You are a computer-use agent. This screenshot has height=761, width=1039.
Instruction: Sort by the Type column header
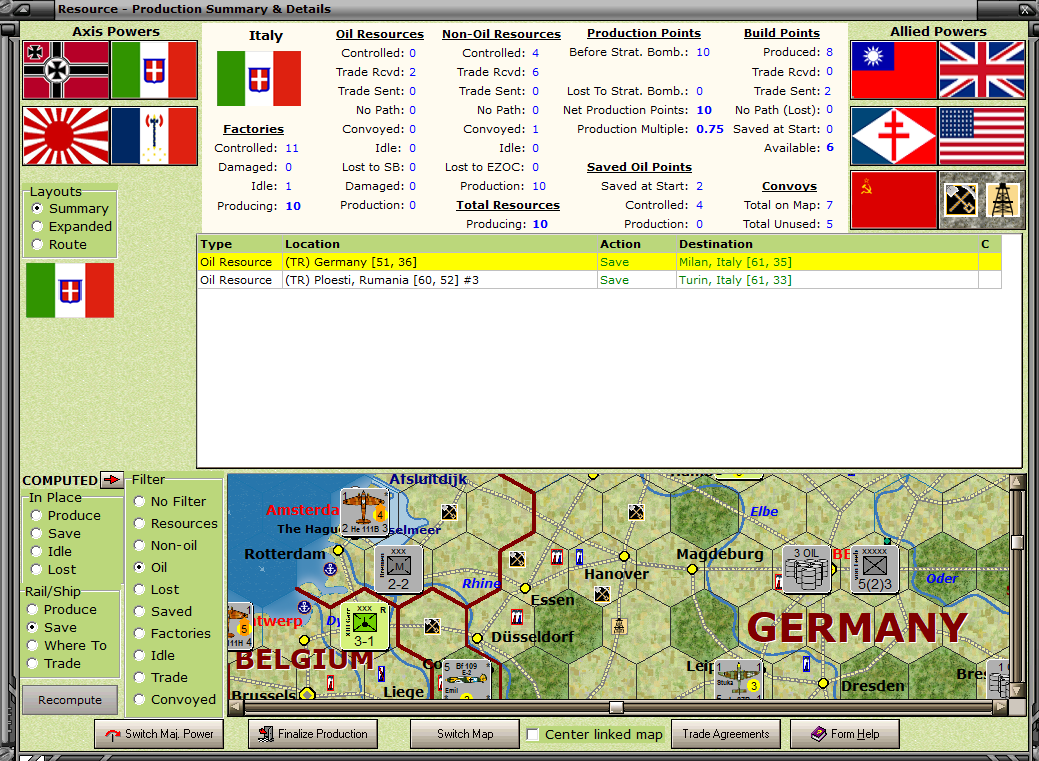click(x=240, y=244)
